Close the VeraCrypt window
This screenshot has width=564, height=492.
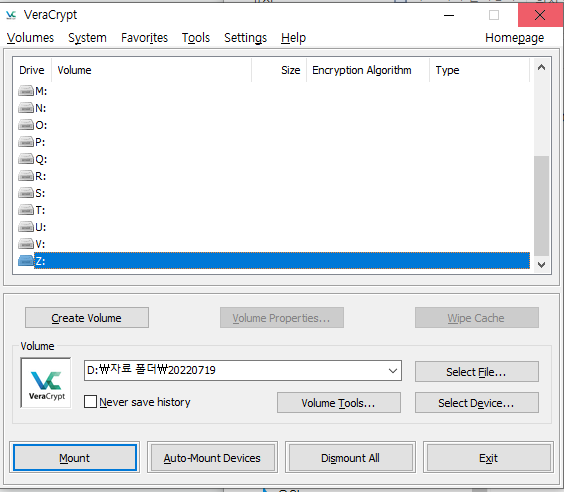540,15
